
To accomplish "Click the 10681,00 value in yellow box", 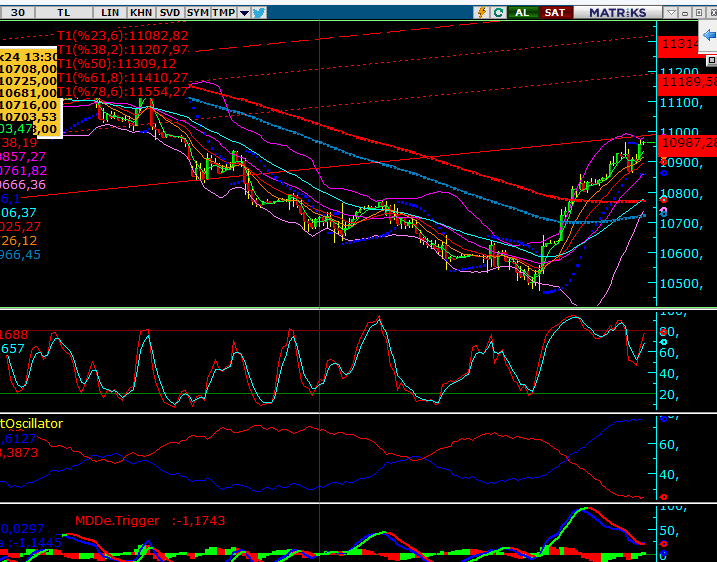I will point(28,93).
